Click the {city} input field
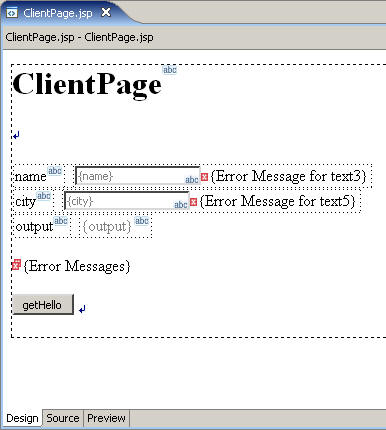Image resolution: width=386 pixels, height=430 pixels. 127,201
